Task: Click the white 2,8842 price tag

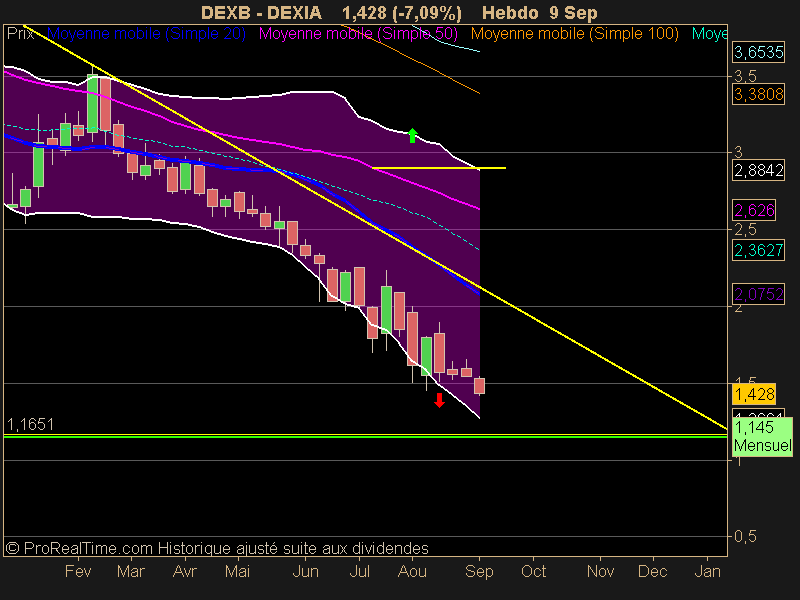Action: click(758, 170)
